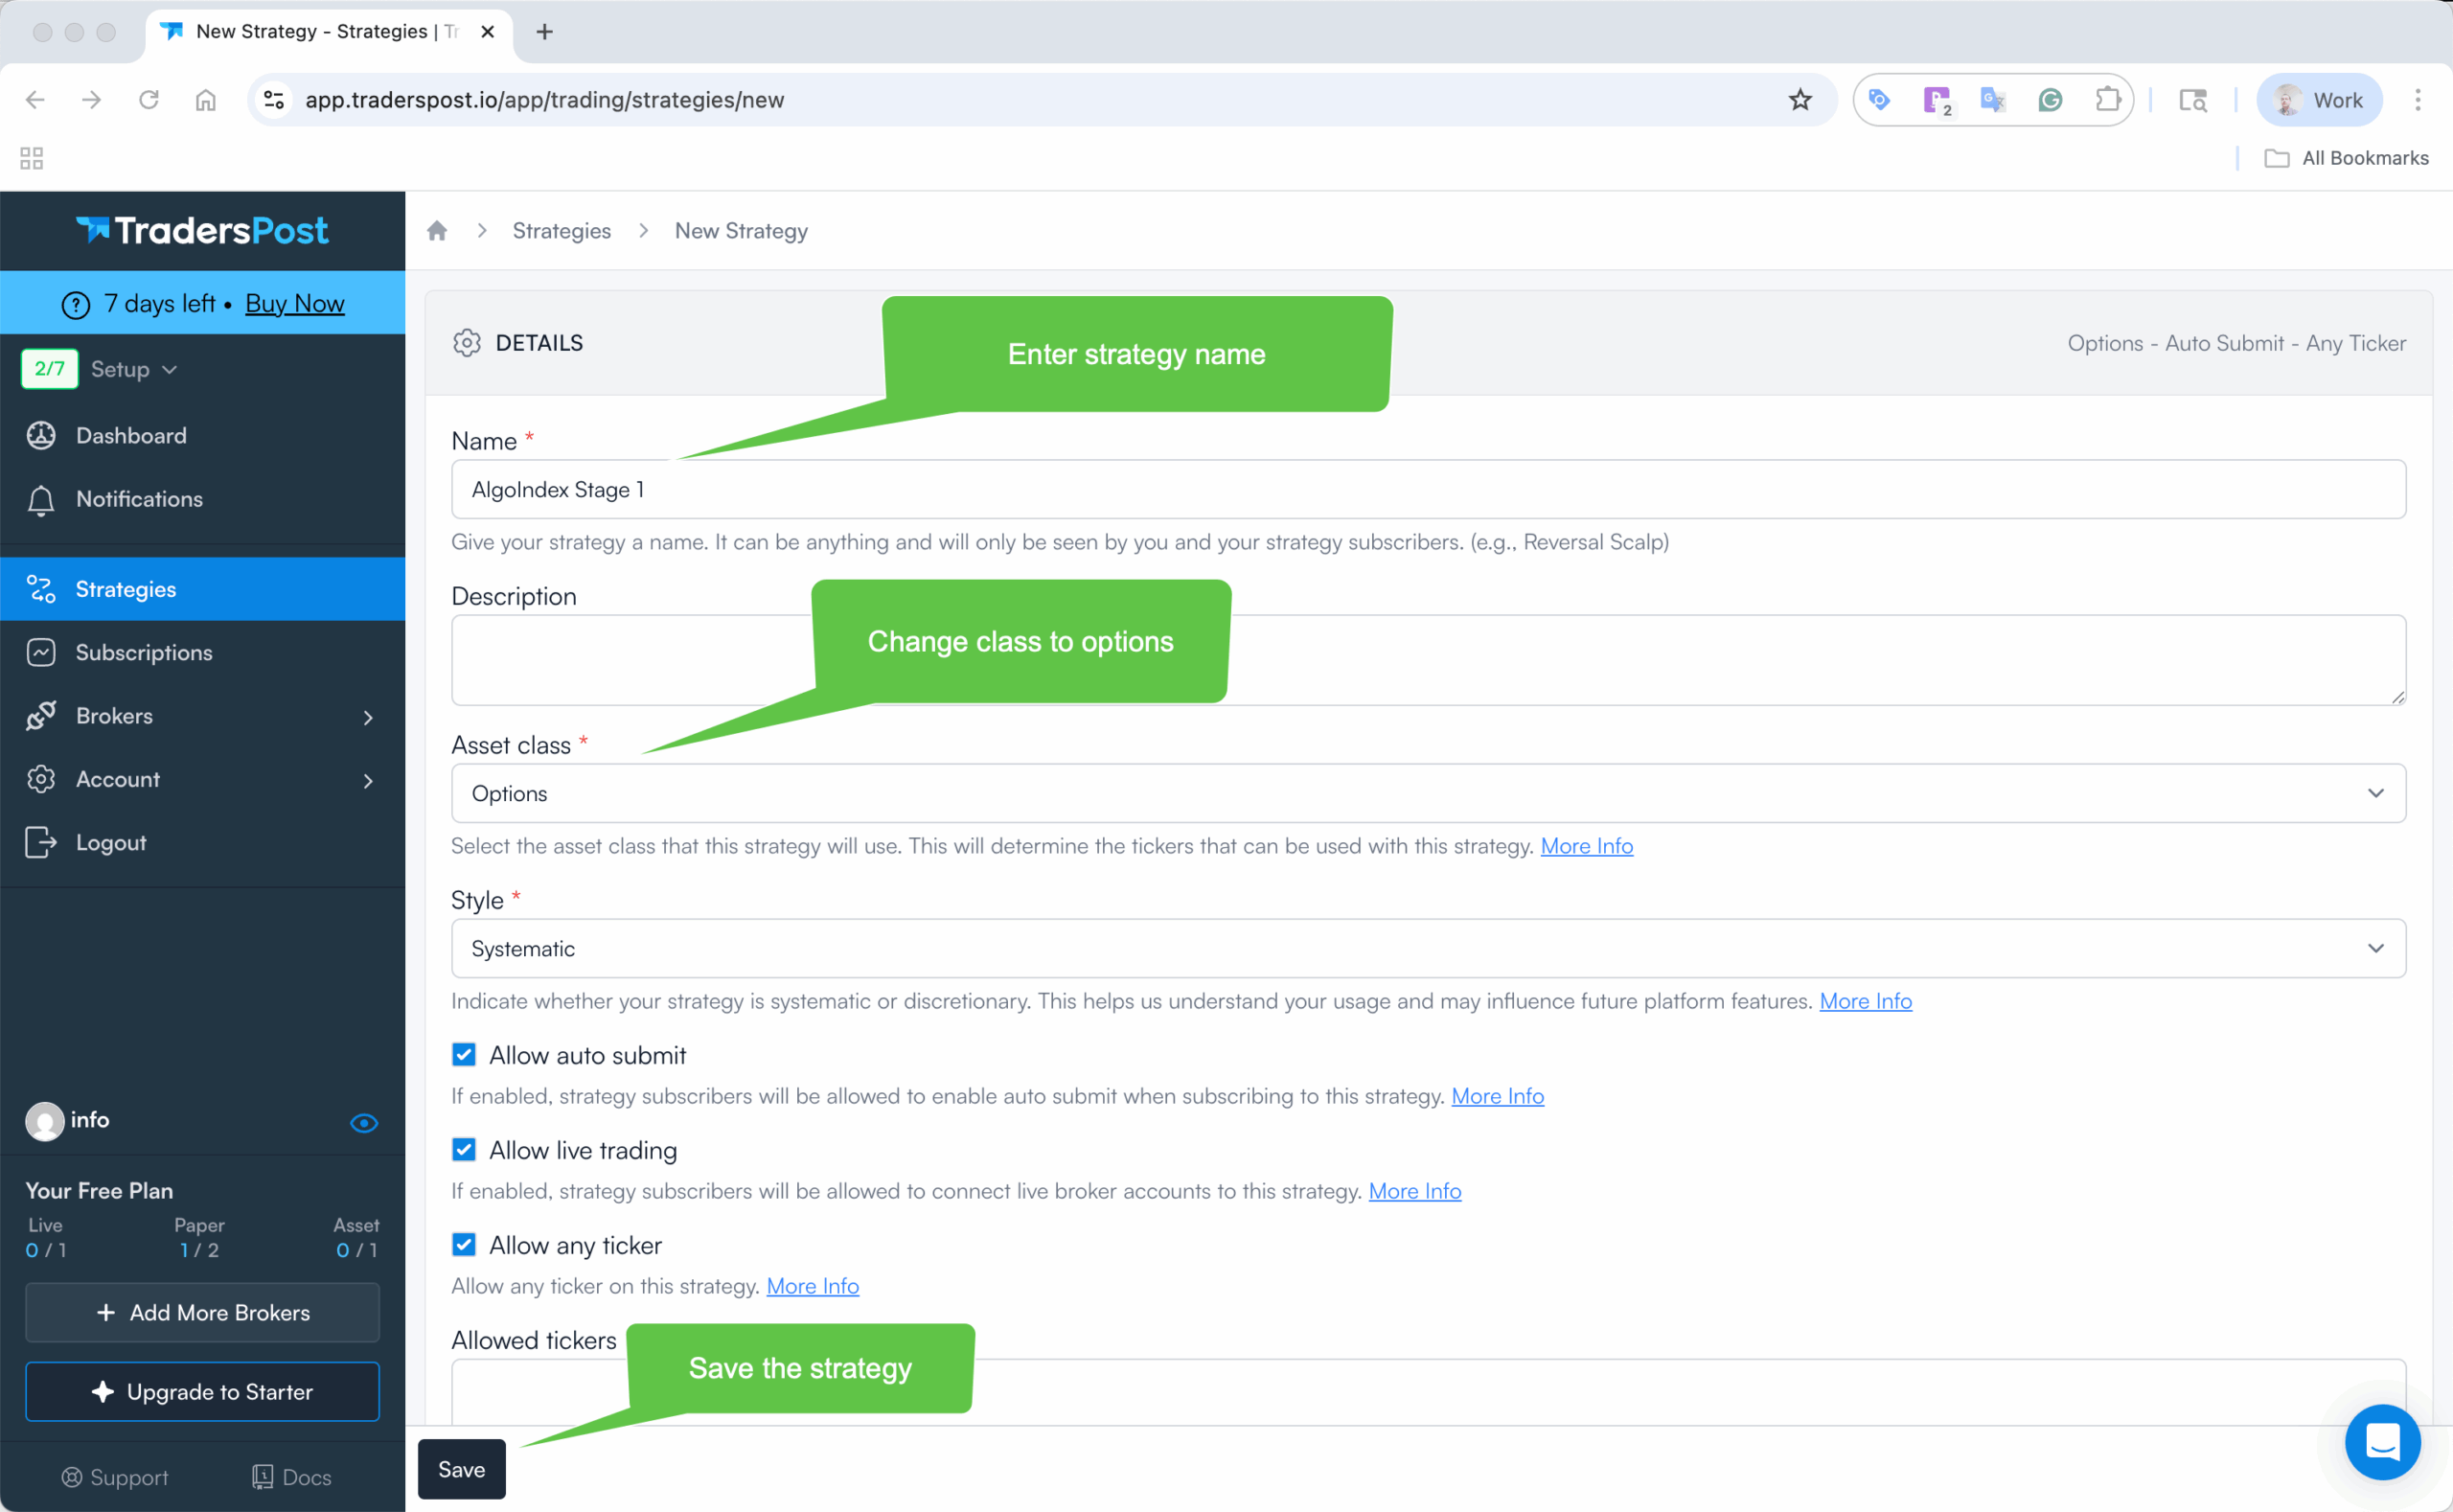
Task: Open the chat support bubble icon
Action: [2382, 1441]
